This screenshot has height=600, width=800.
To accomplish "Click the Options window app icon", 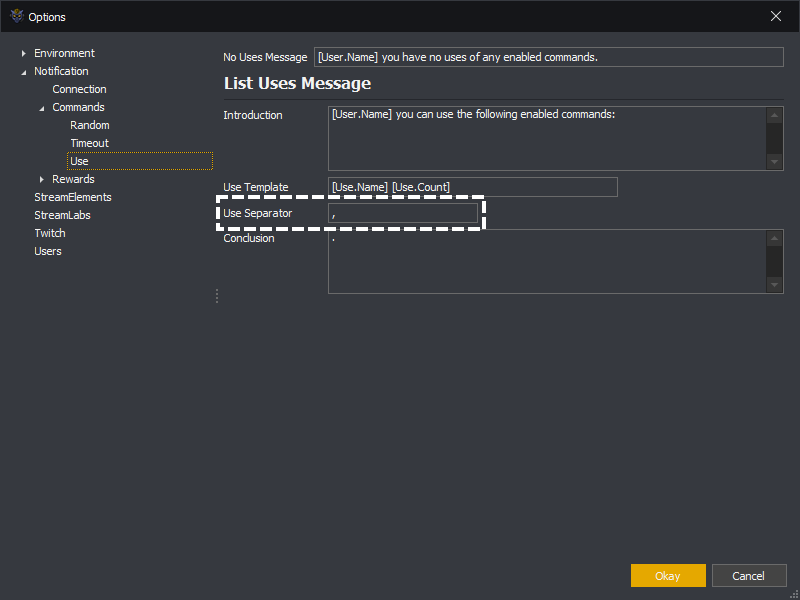I will click(17, 16).
